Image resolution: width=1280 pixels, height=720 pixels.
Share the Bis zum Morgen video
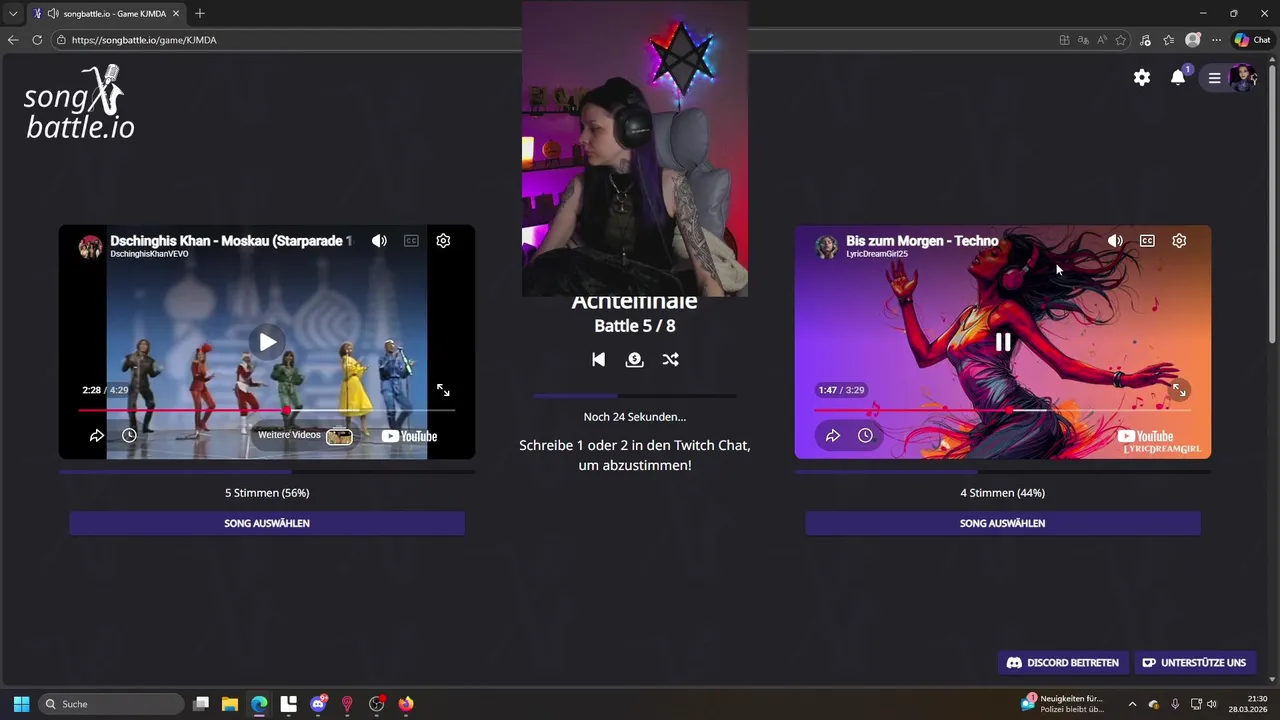pos(833,435)
